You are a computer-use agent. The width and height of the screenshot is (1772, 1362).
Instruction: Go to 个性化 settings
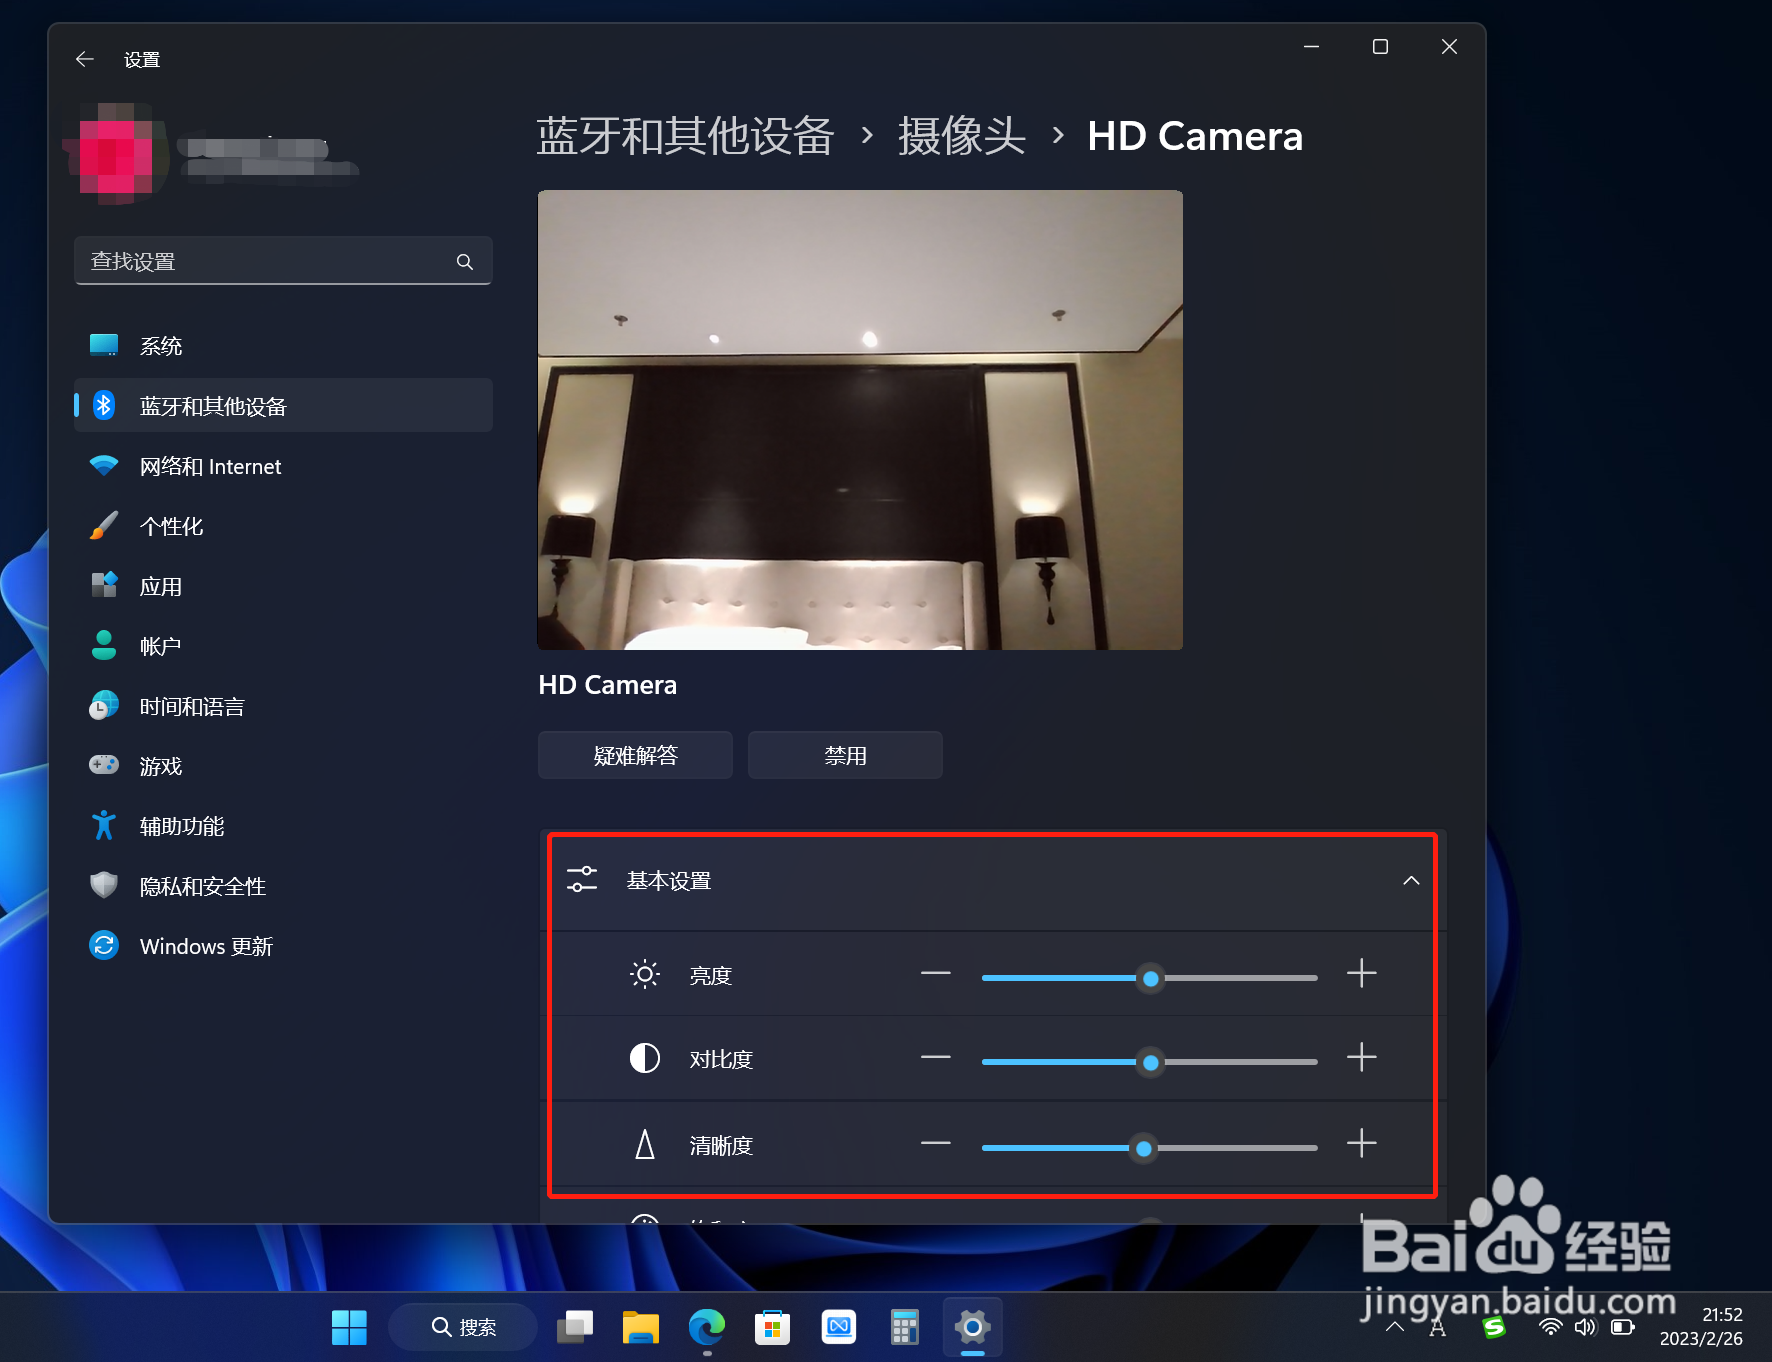click(283, 526)
